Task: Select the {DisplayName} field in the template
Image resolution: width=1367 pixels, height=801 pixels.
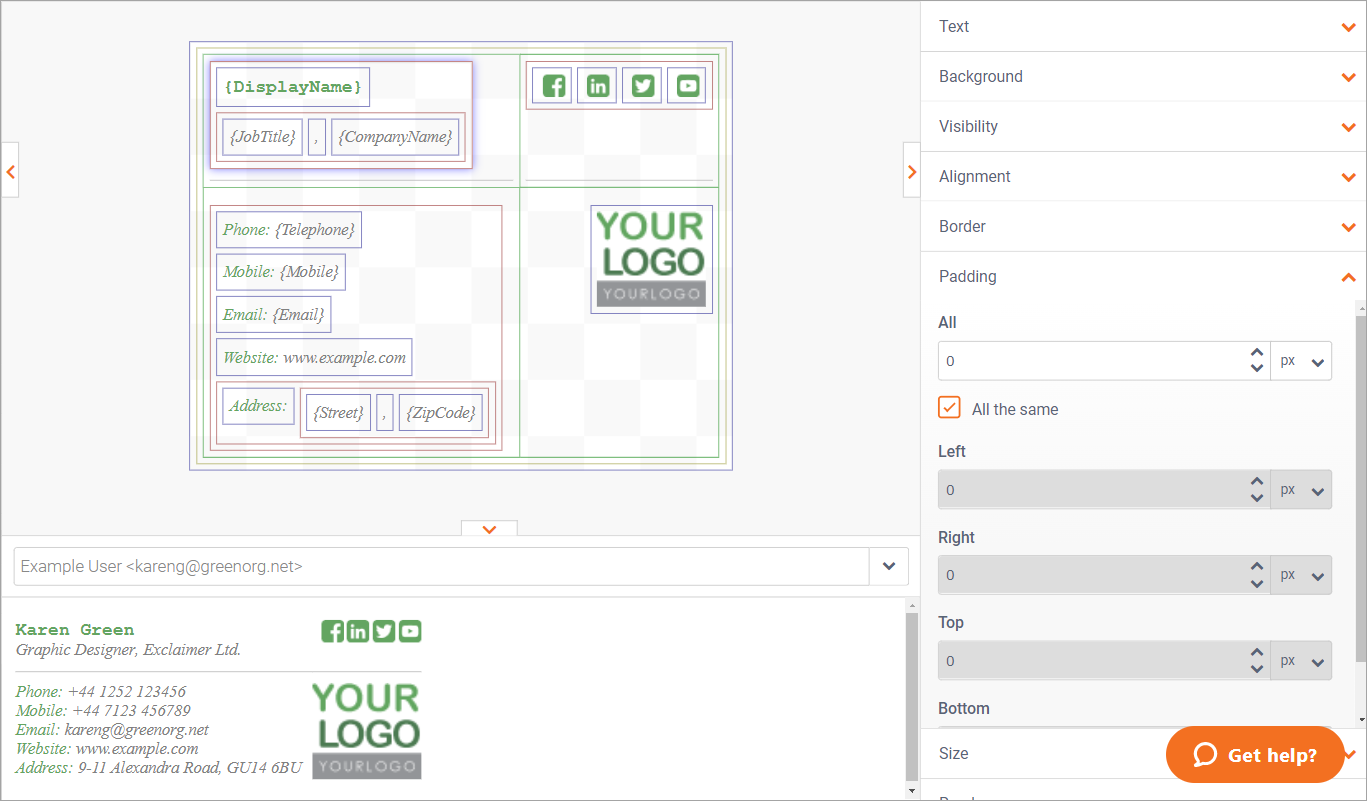Action: pyautogui.click(x=293, y=87)
